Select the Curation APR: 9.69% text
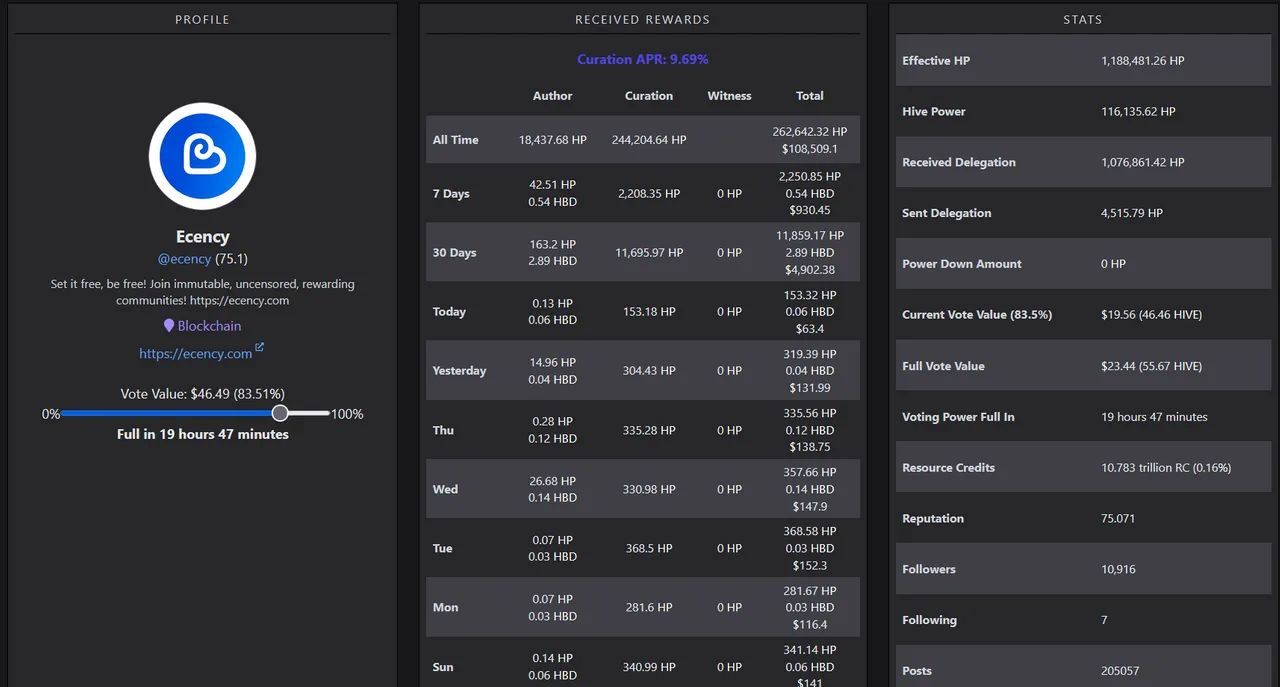1280x687 pixels. [643, 60]
